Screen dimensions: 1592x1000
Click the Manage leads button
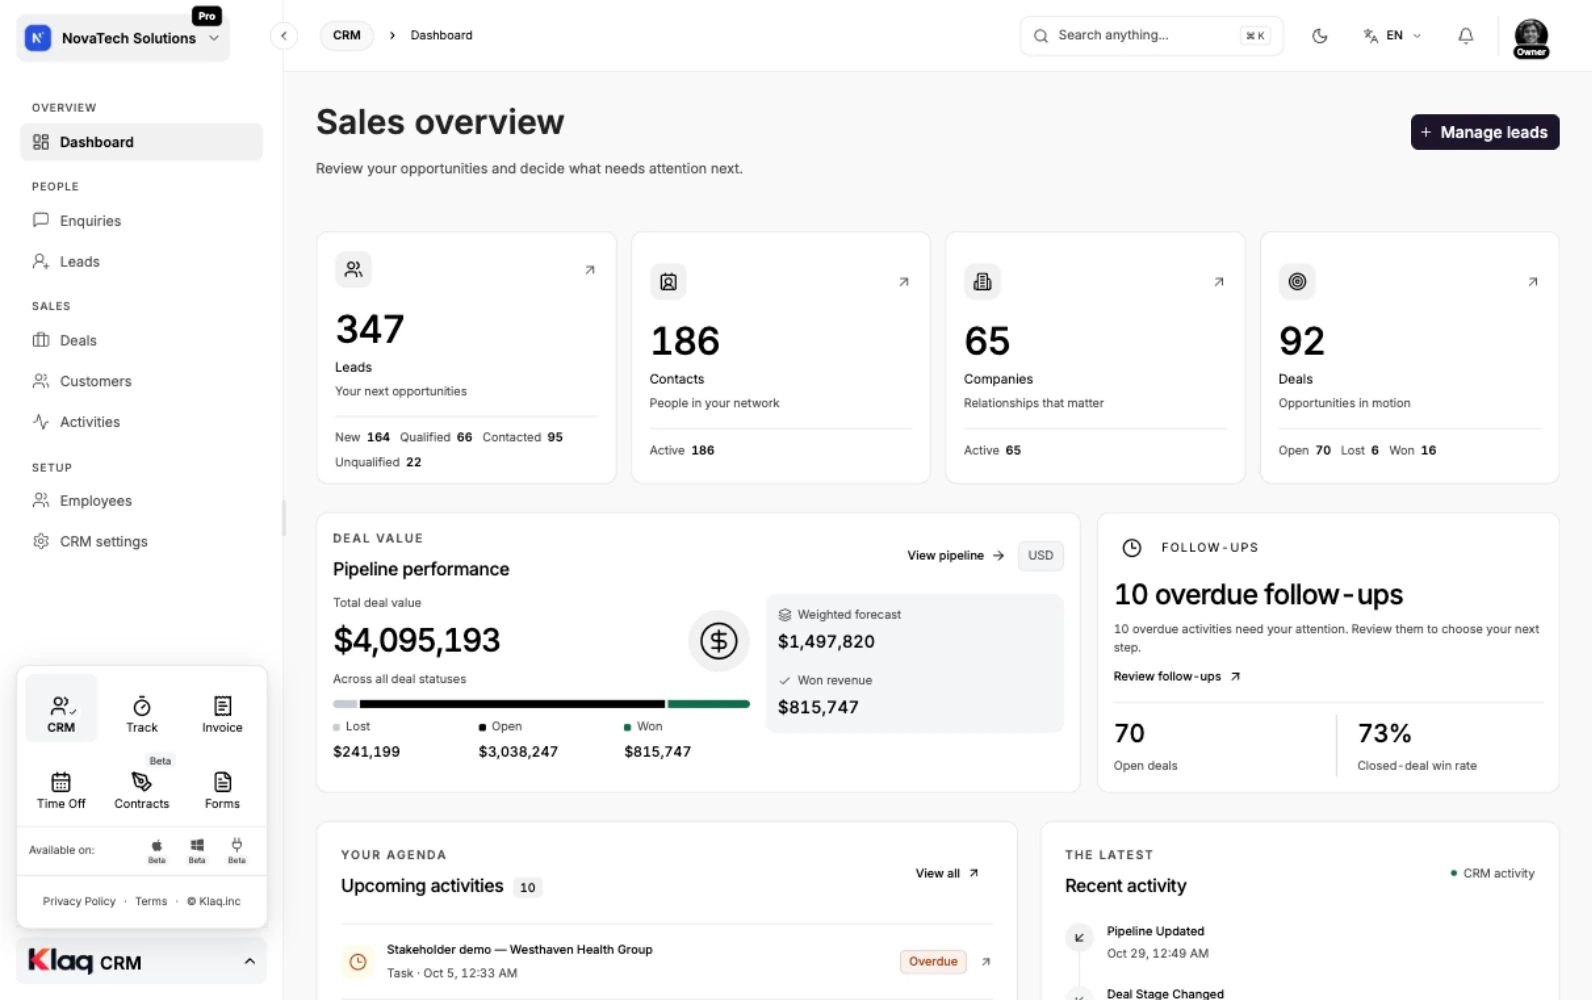[1484, 132]
